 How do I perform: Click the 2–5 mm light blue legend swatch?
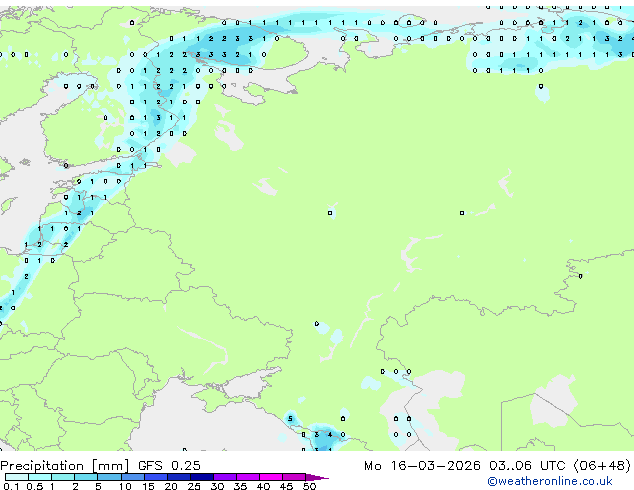coord(86,477)
